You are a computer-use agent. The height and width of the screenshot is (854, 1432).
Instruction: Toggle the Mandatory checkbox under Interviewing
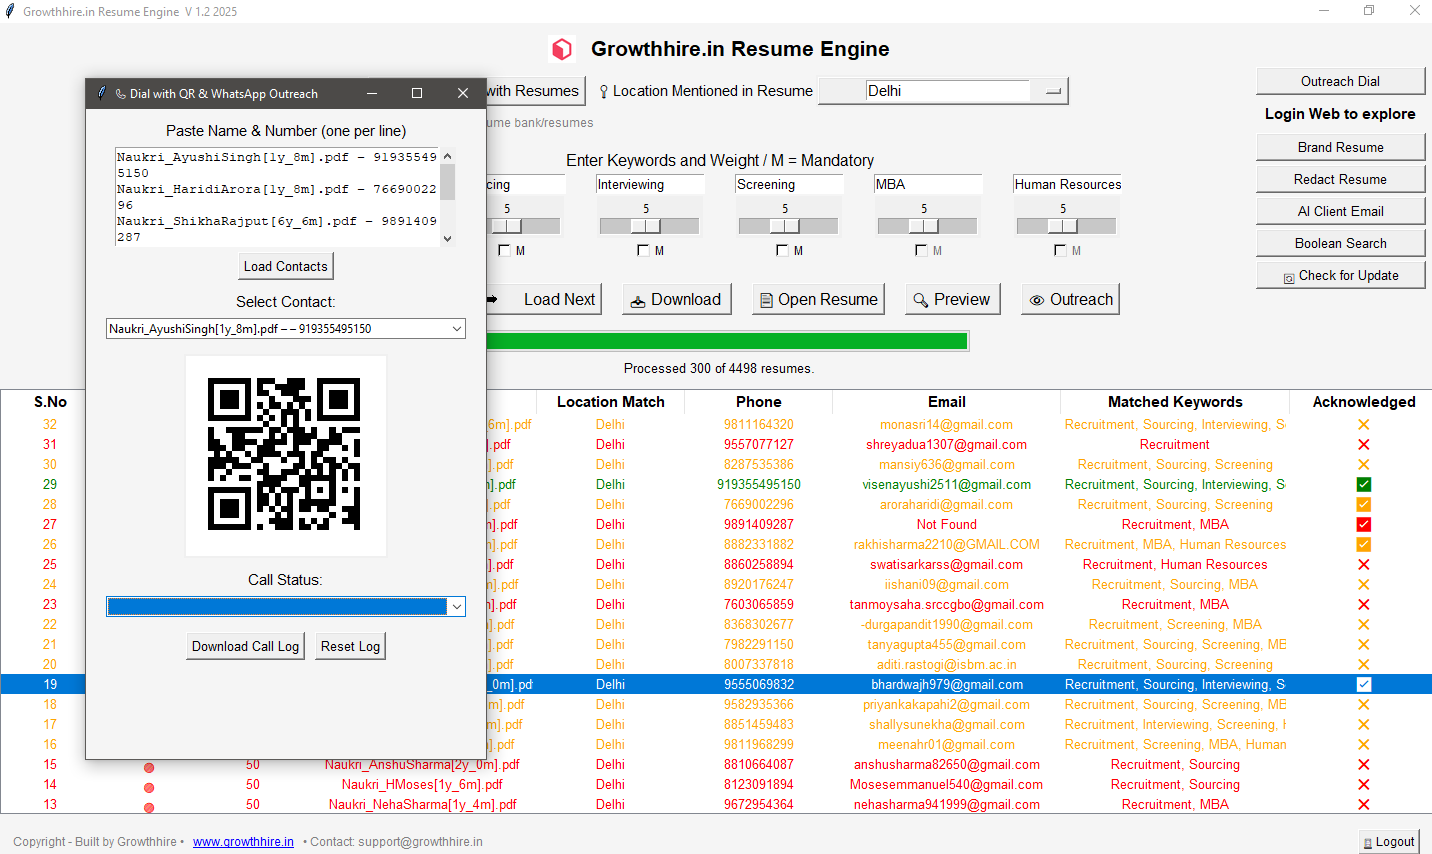[643, 251]
